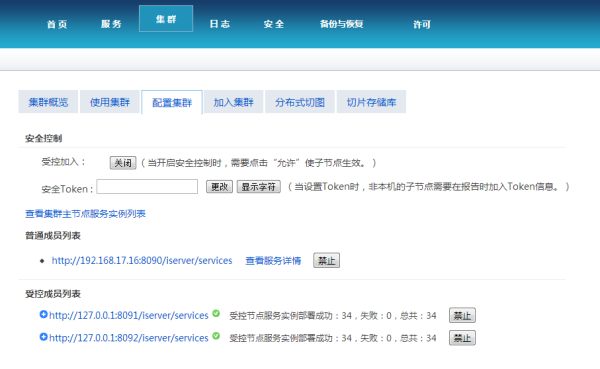This screenshot has height=369, width=600.
Task: Switch to the 切片存储库 tab
Action: [371, 102]
